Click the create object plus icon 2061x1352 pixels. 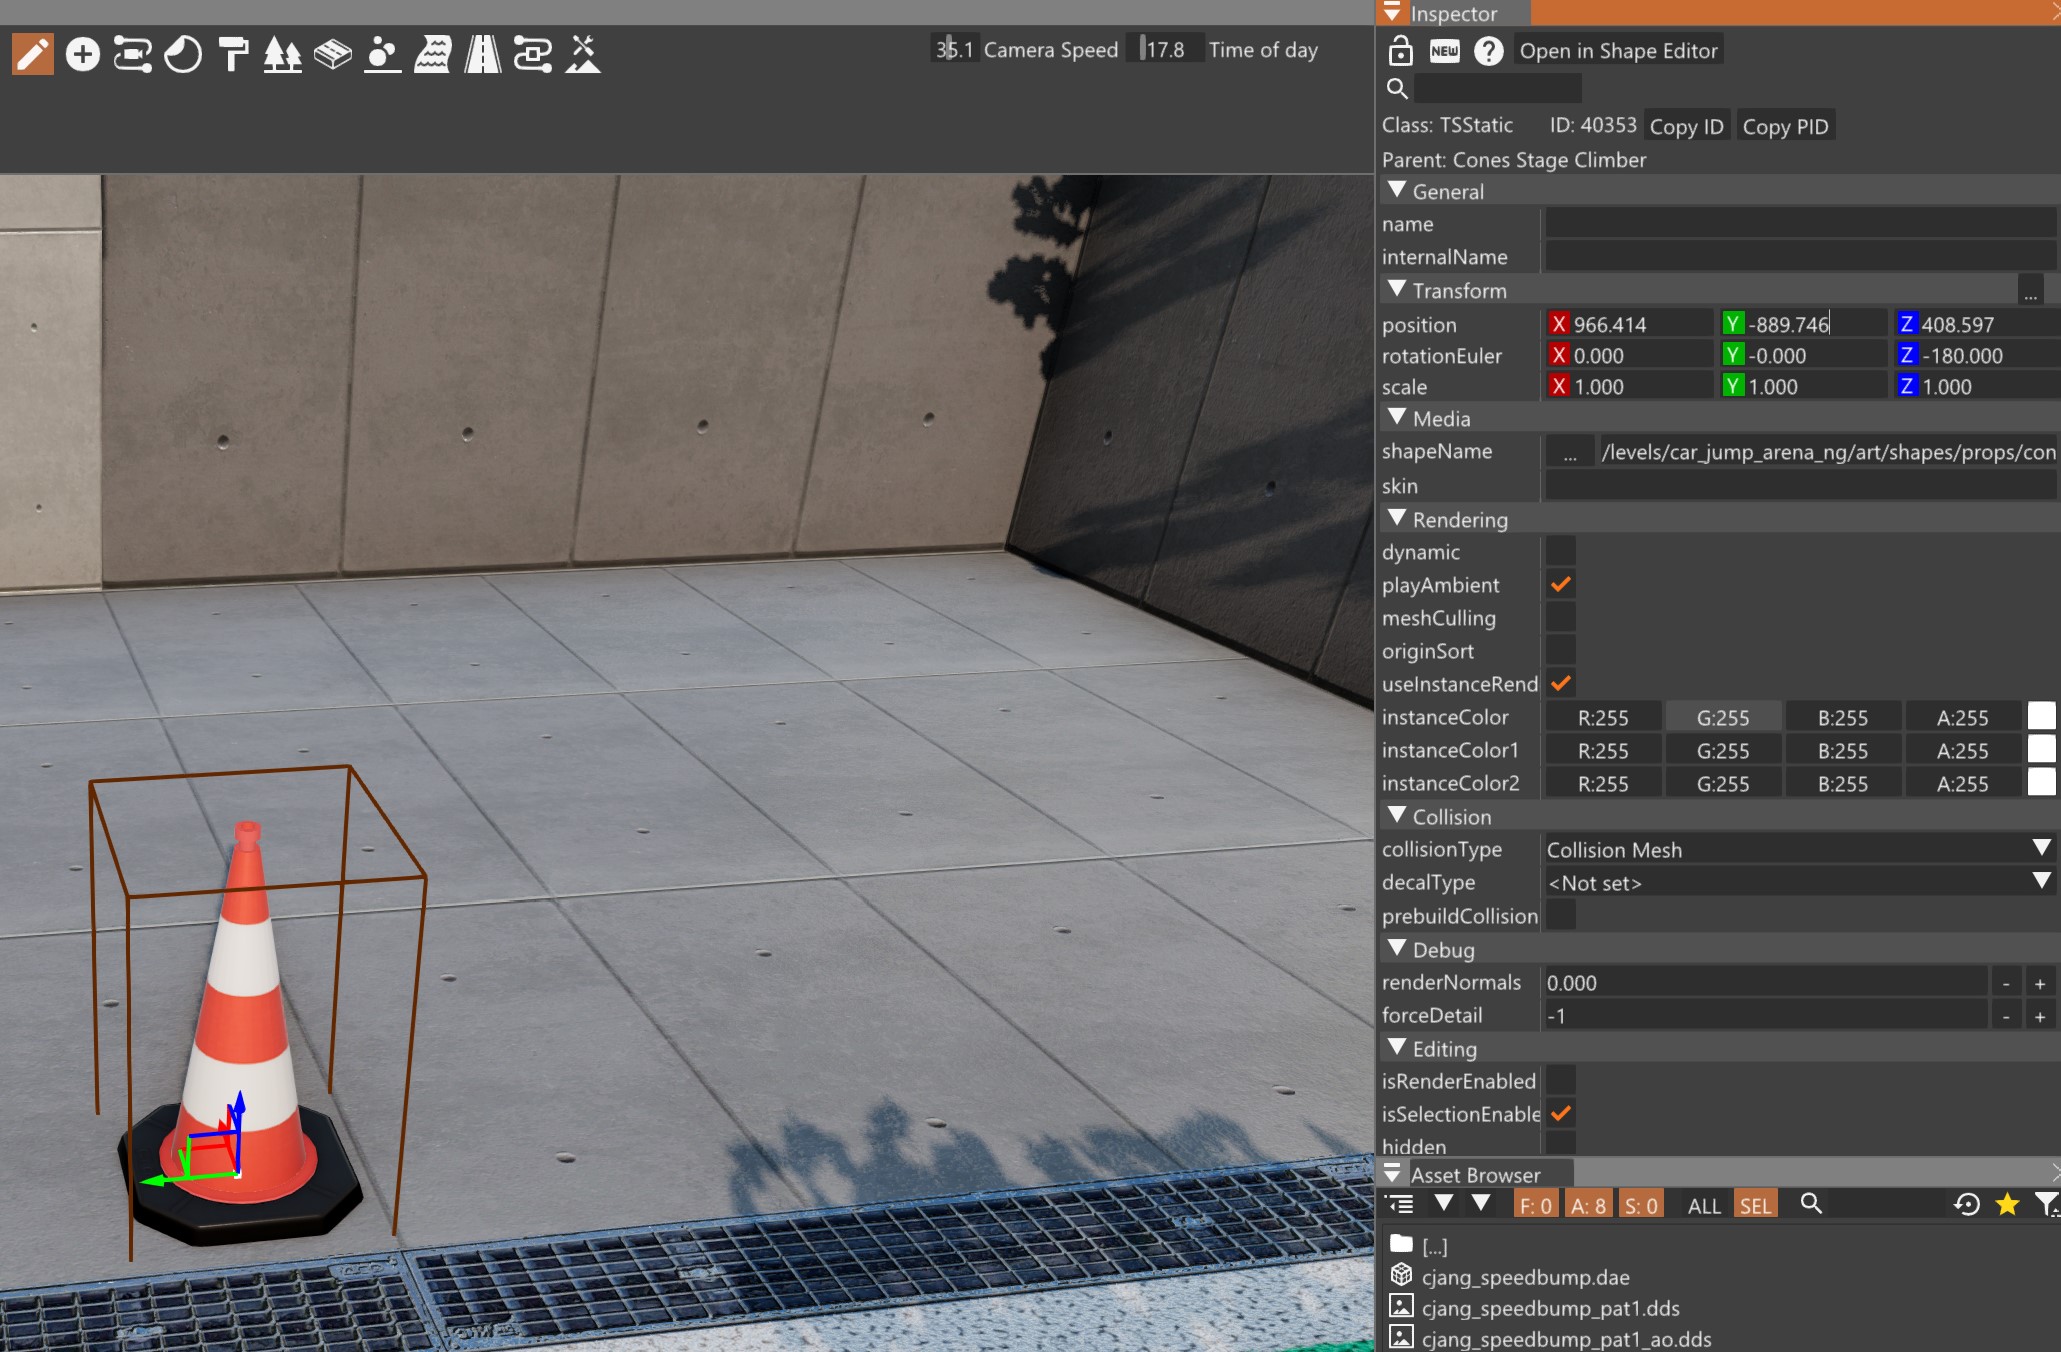point(83,54)
